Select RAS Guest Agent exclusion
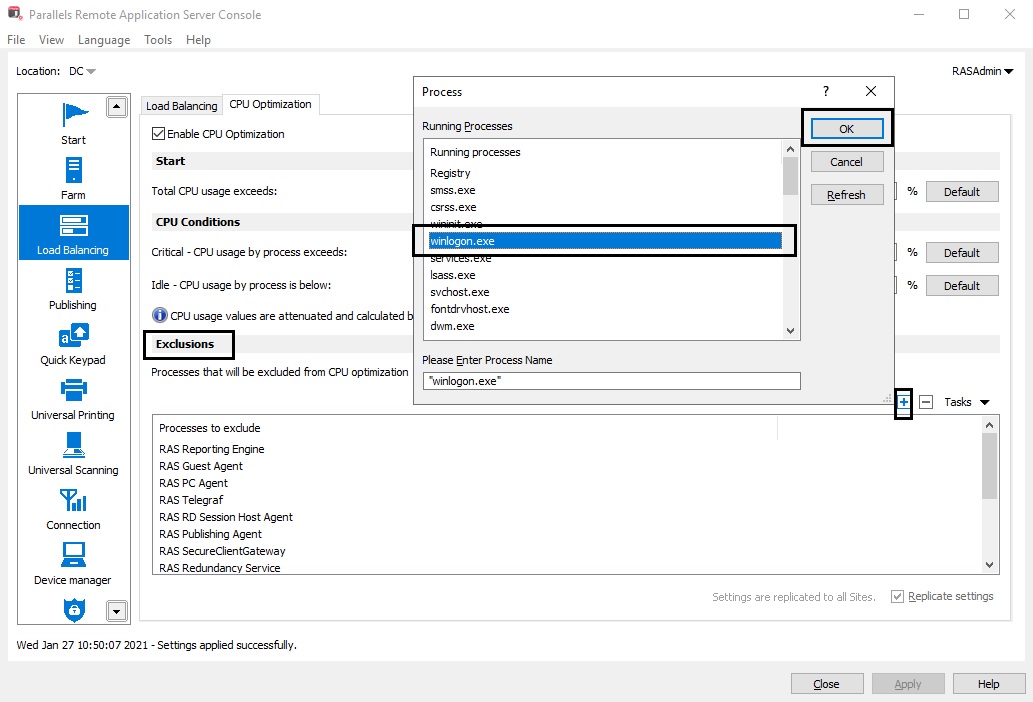Screen dimensions: 1033x702 point(201,466)
